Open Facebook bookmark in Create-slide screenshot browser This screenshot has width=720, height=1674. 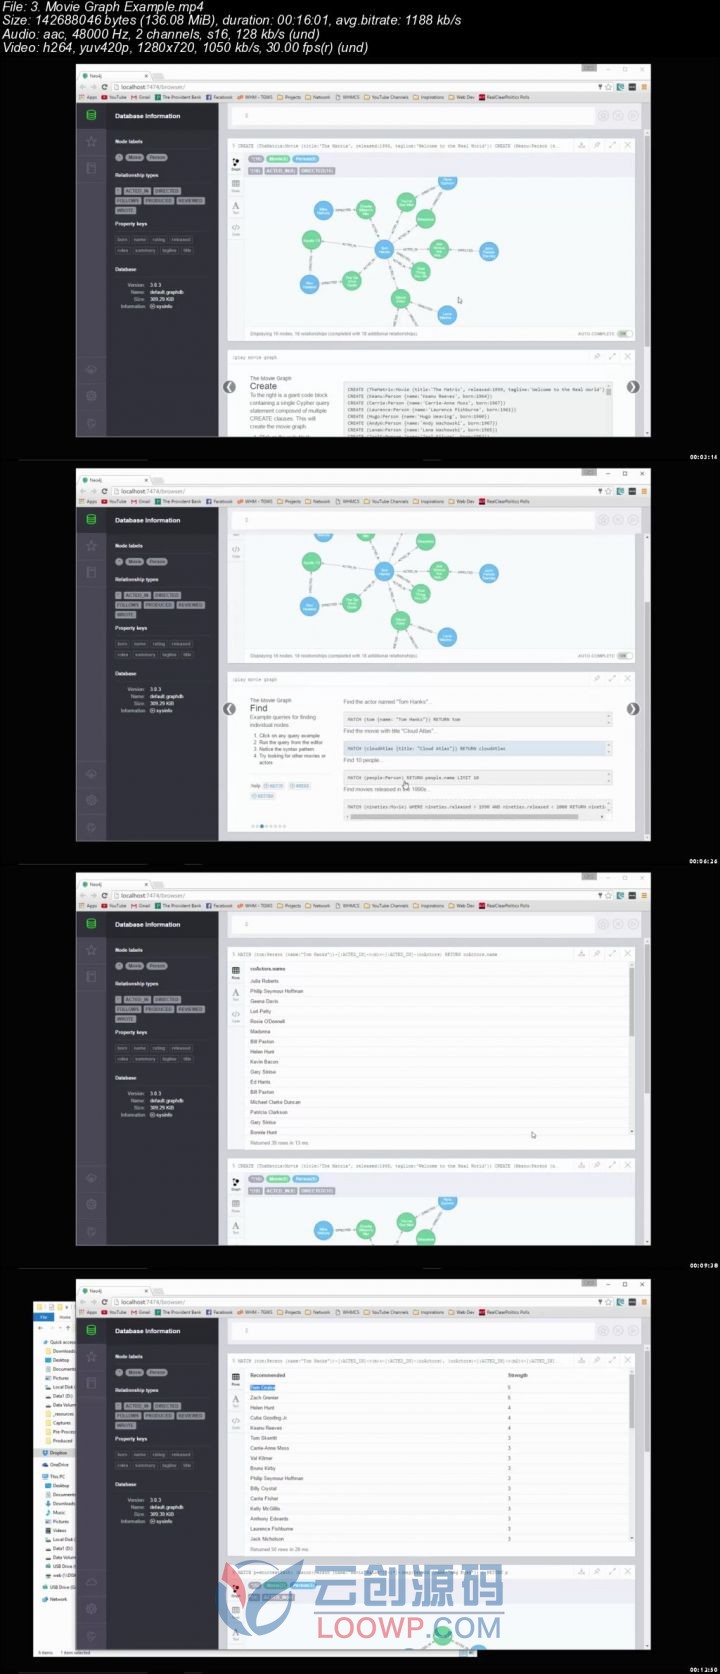(220, 97)
